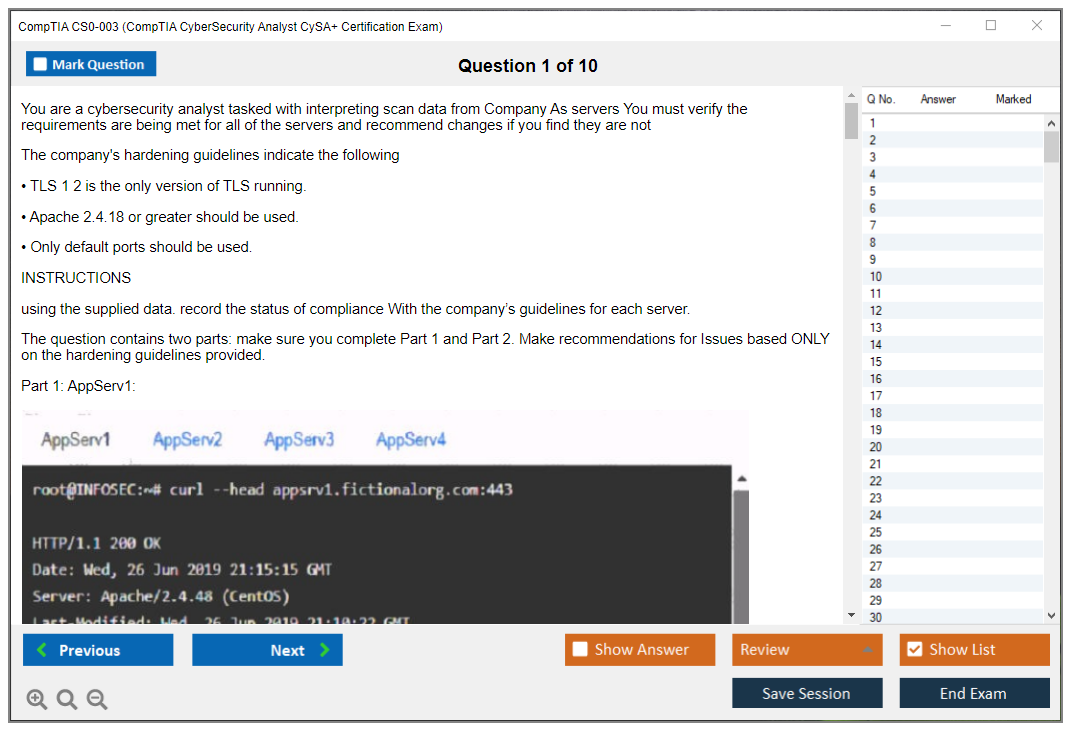This screenshot has height=735, width=1075.
Task: Open the Review dropdown menu
Action: (807, 650)
